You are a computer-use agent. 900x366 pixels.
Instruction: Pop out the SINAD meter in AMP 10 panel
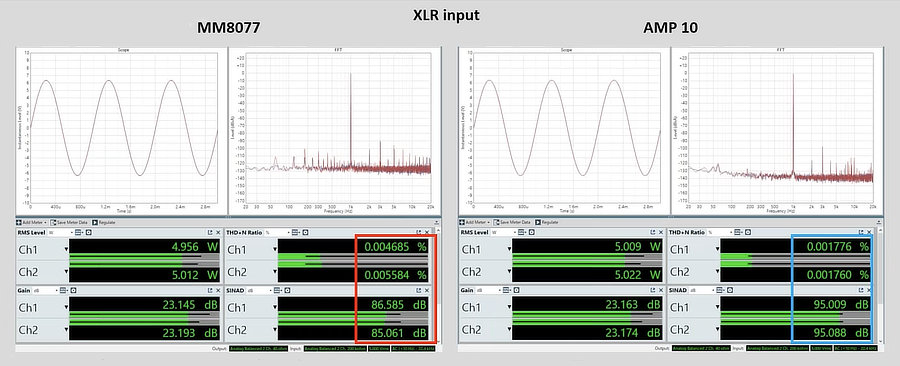point(861,290)
